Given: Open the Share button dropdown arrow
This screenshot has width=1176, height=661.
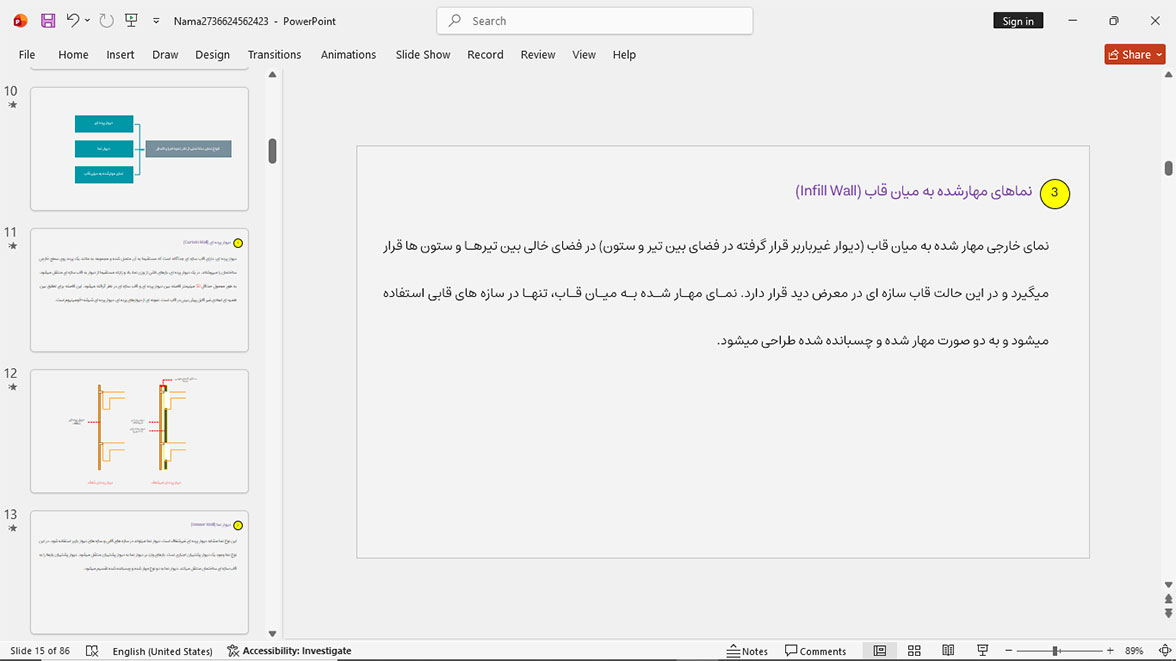Looking at the screenshot, I should [1160, 54].
